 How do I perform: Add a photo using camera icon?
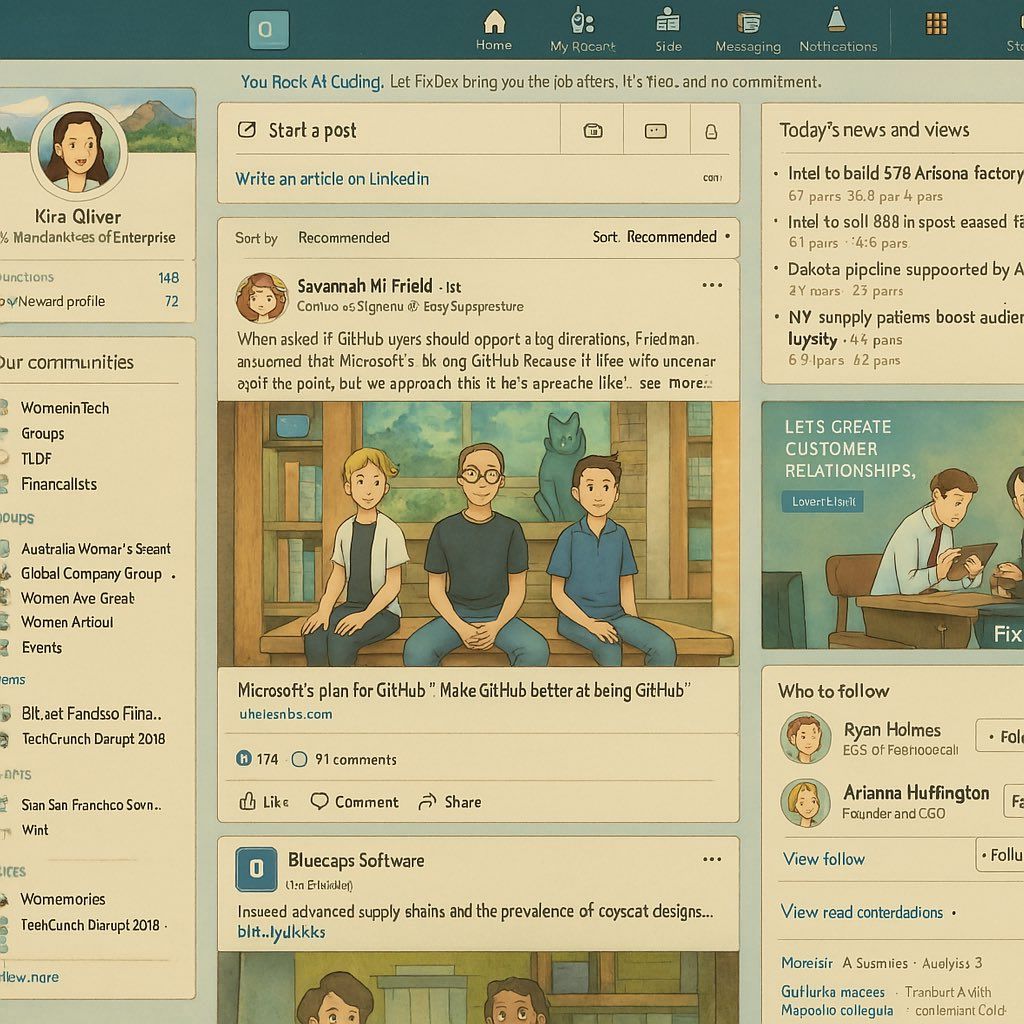click(x=592, y=131)
